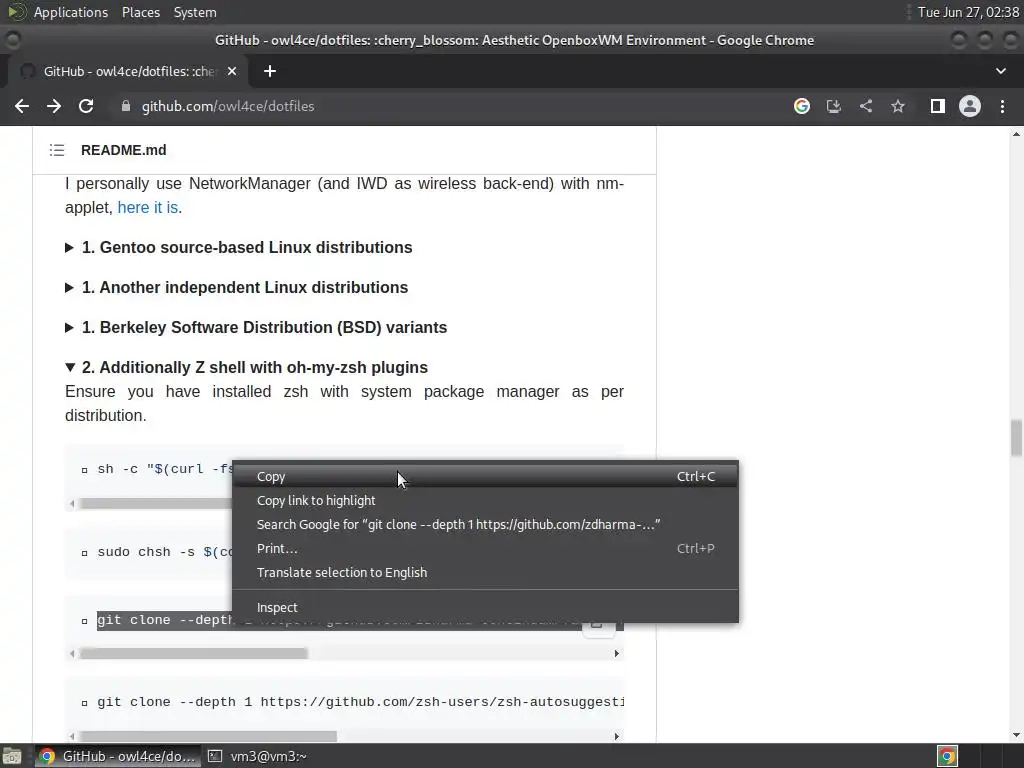Open the Chrome profile avatar

click(970, 106)
